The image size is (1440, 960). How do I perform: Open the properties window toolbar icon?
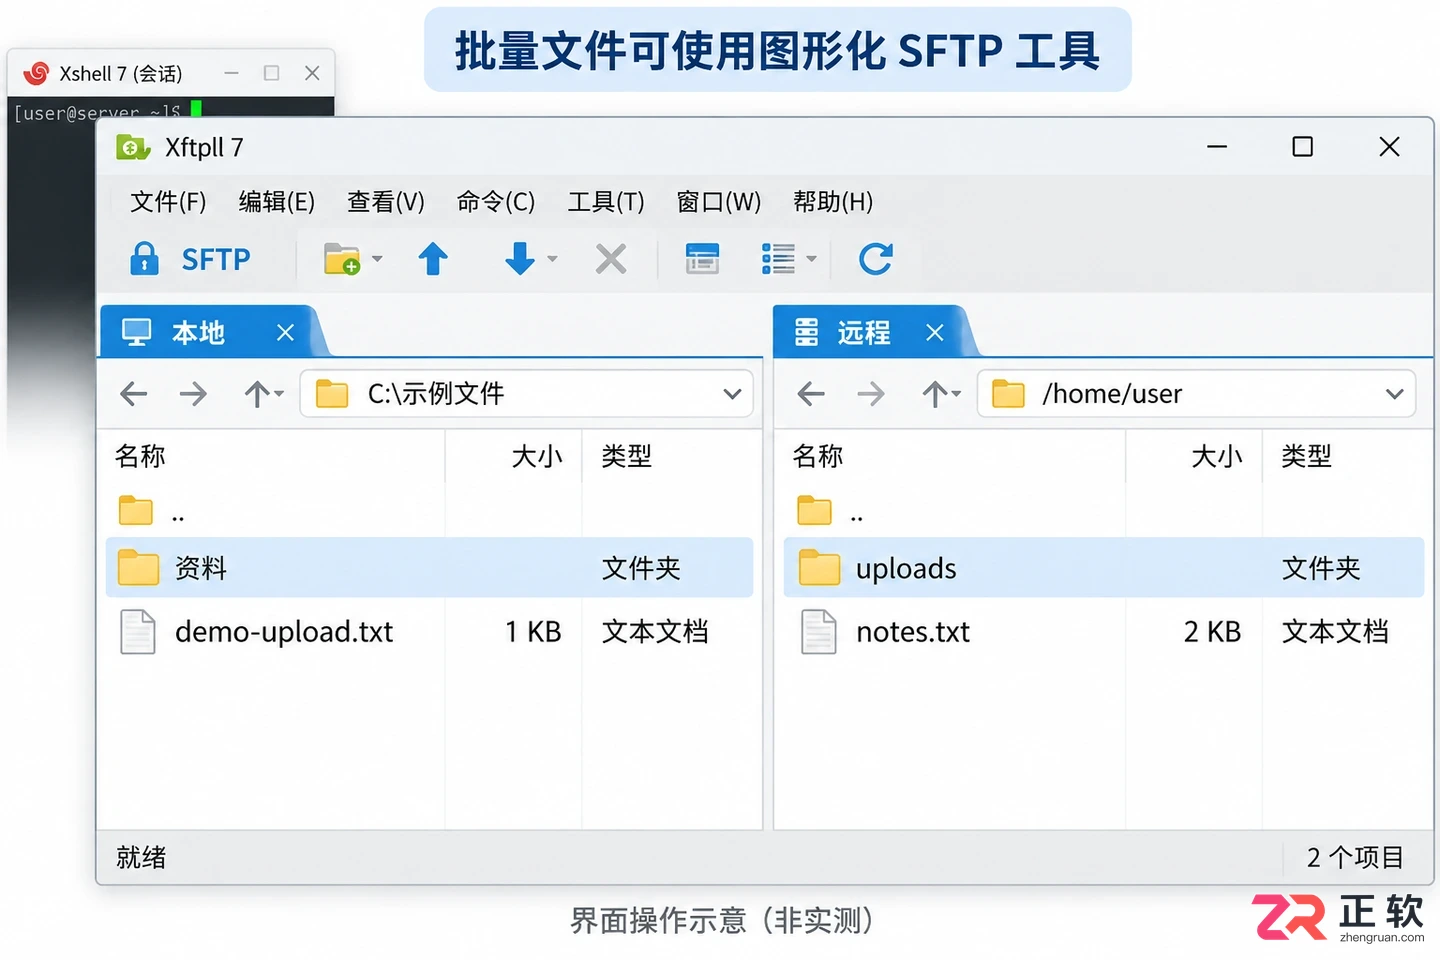pyautogui.click(x=702, y=259)
